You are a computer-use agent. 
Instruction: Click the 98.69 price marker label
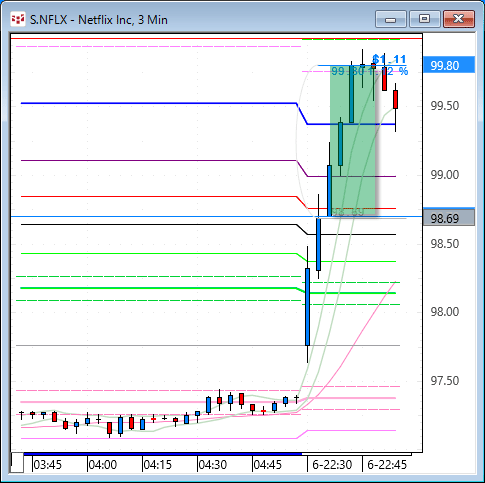coord(449,218)
